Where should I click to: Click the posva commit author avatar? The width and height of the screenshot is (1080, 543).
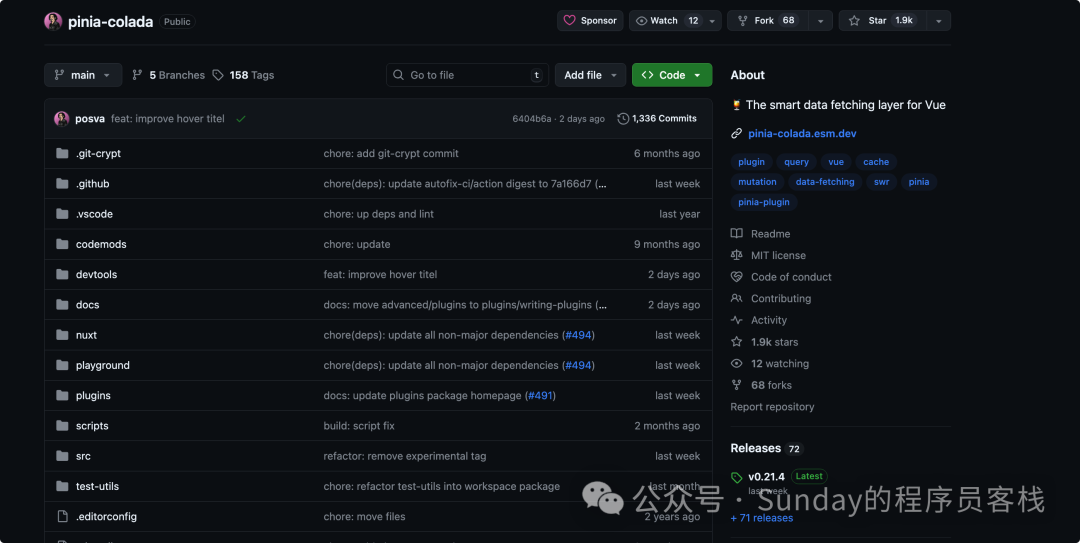61,119
